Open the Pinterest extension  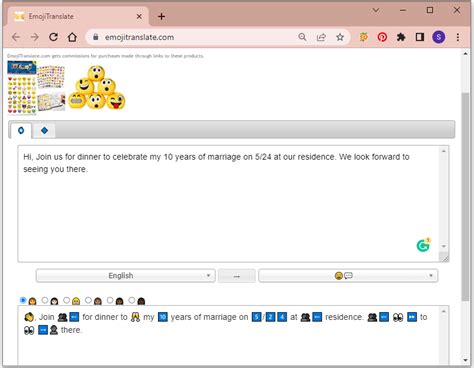pos(382,37)
